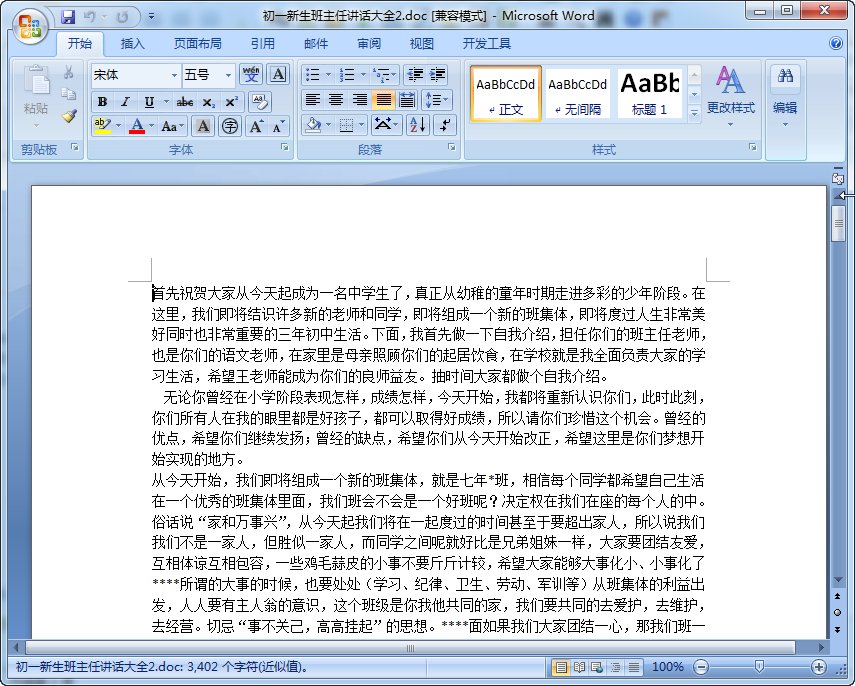Align text to the right
This screenshot has width=855, height=686.
tap(359, 100)
